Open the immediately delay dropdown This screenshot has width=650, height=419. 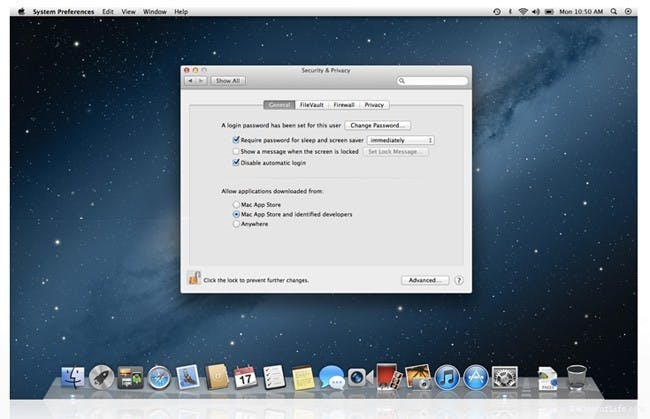(x=400, y=140)
